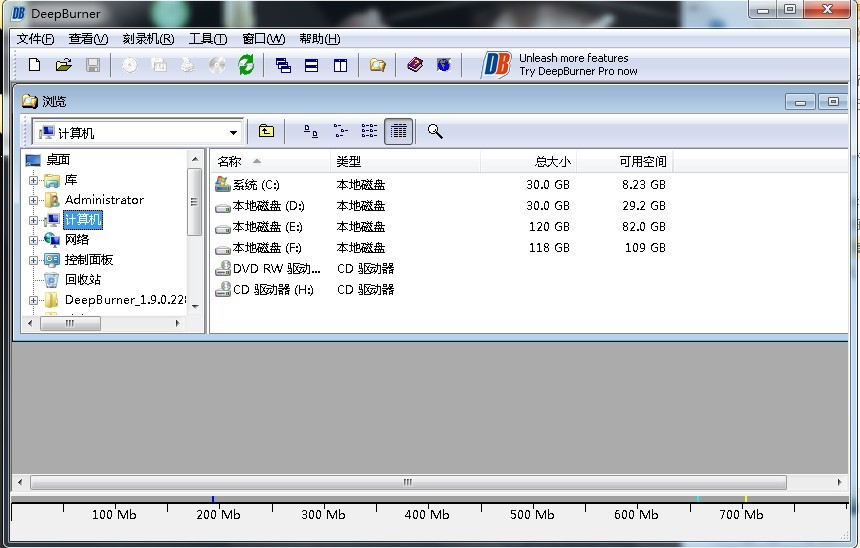Viewport: 860px width, 548px height.
Task: Switch to list view mode
Action: 369,131
